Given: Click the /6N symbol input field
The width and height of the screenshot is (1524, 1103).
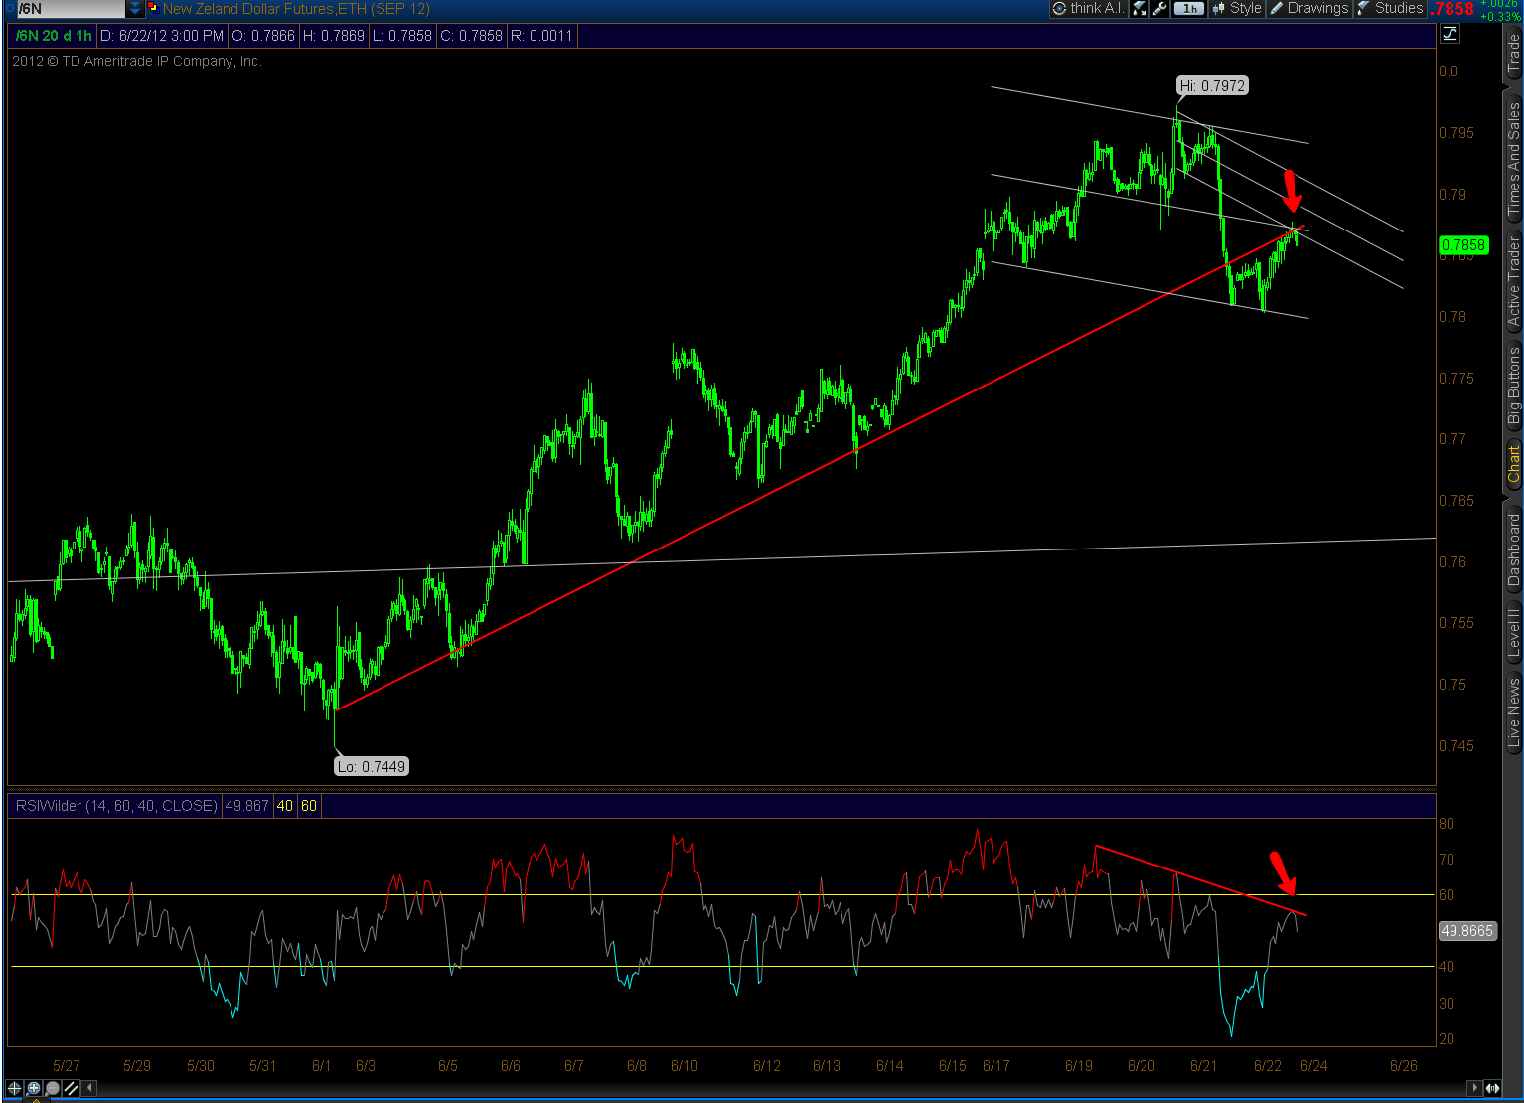Looking at the screenshot, I should click(x=71, y=9).
